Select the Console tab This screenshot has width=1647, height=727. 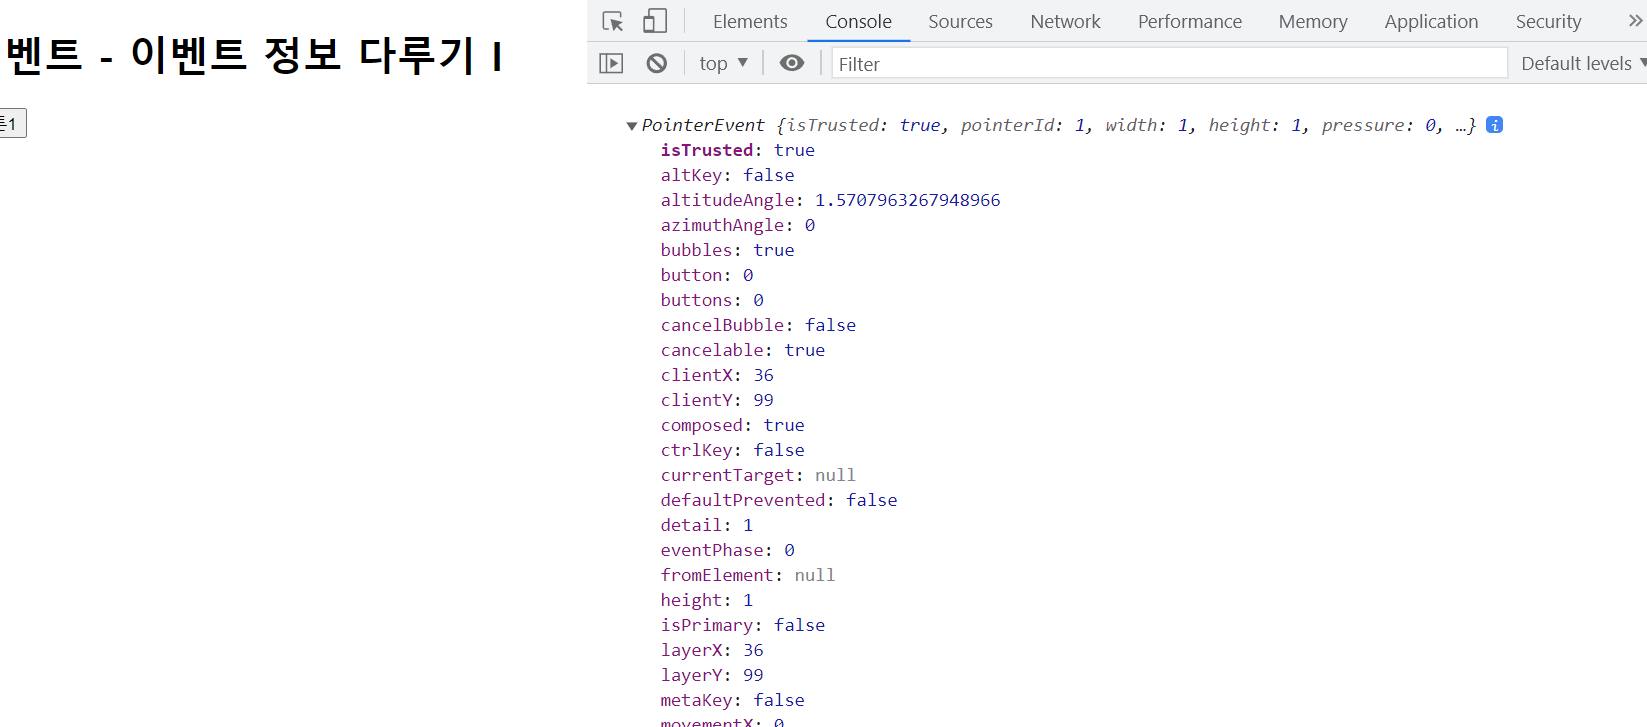(858, 21)
